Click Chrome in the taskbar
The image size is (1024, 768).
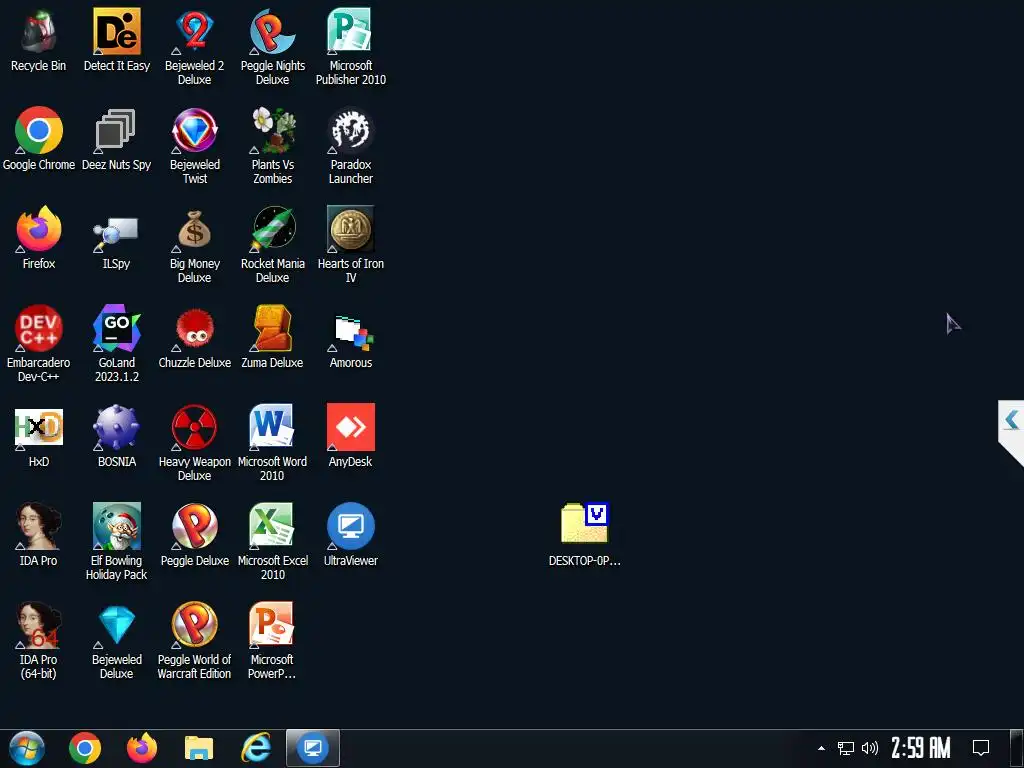85,748
